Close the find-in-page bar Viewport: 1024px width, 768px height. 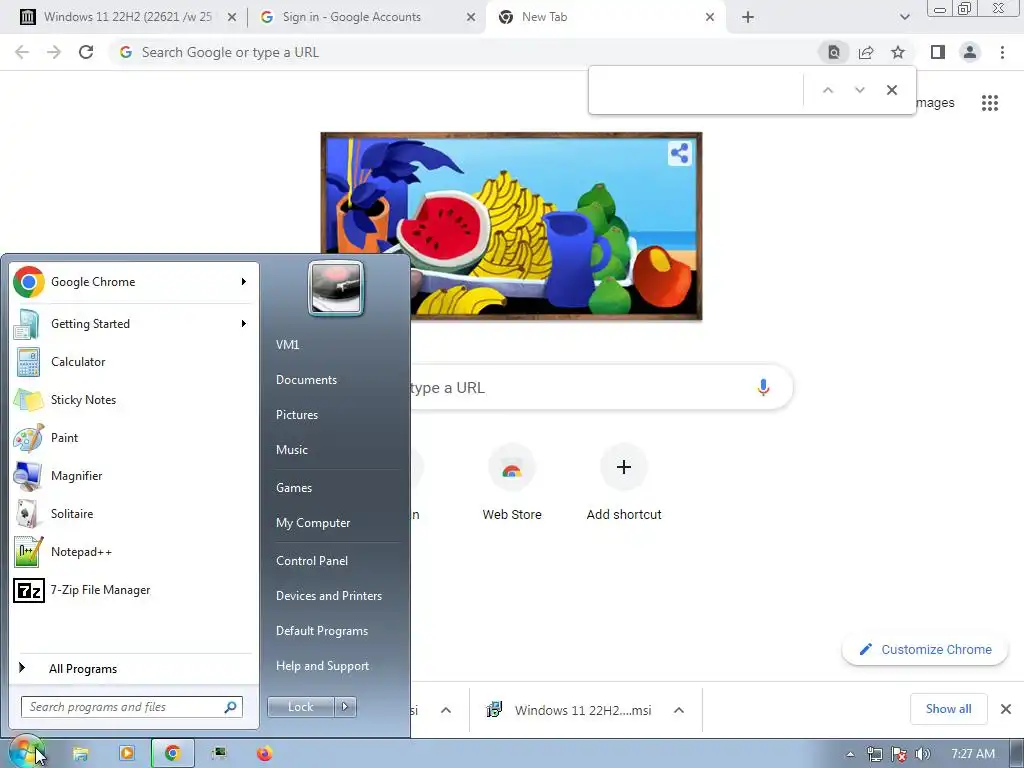tap(891, 90)
